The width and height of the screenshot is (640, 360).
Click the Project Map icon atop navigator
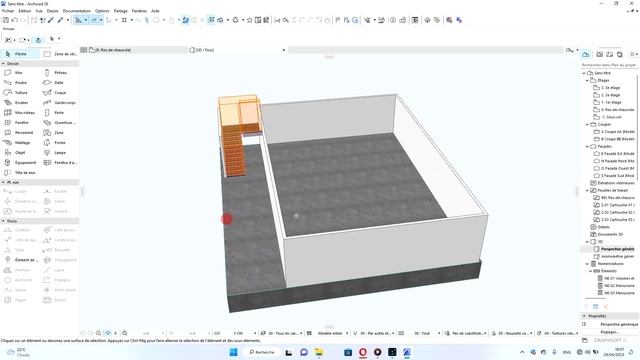(x=586, y=54)
